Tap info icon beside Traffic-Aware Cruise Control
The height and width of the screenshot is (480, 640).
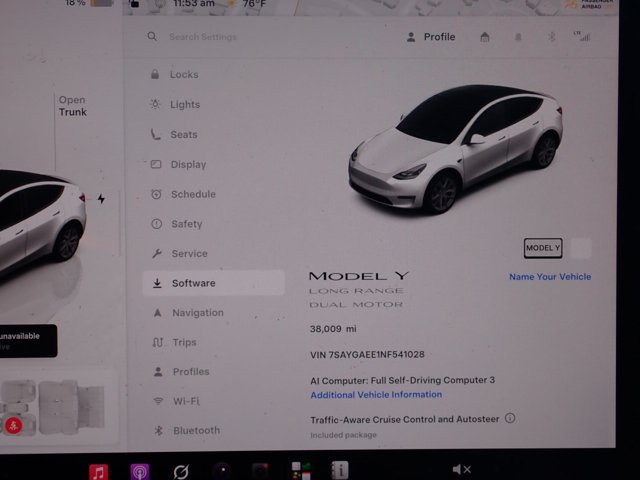click(510, 418)
